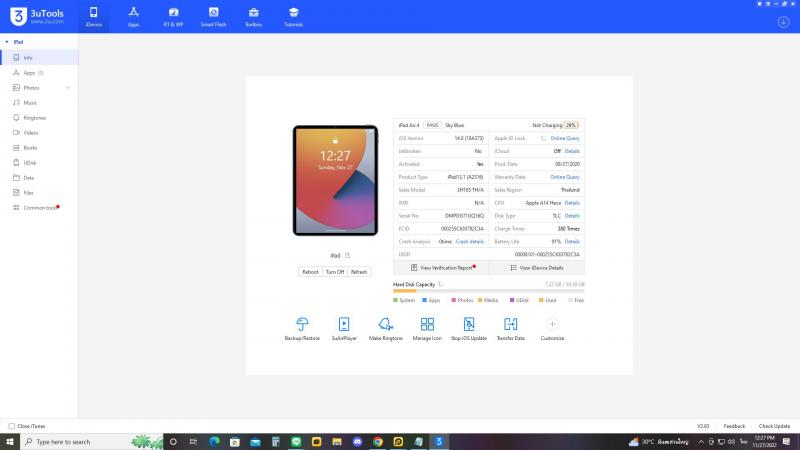Screen dimensions: 800x450
Task: Launch 3uAirPlayer from the shortcuts row
Action: pyautogui.click(x=344, y=324)
